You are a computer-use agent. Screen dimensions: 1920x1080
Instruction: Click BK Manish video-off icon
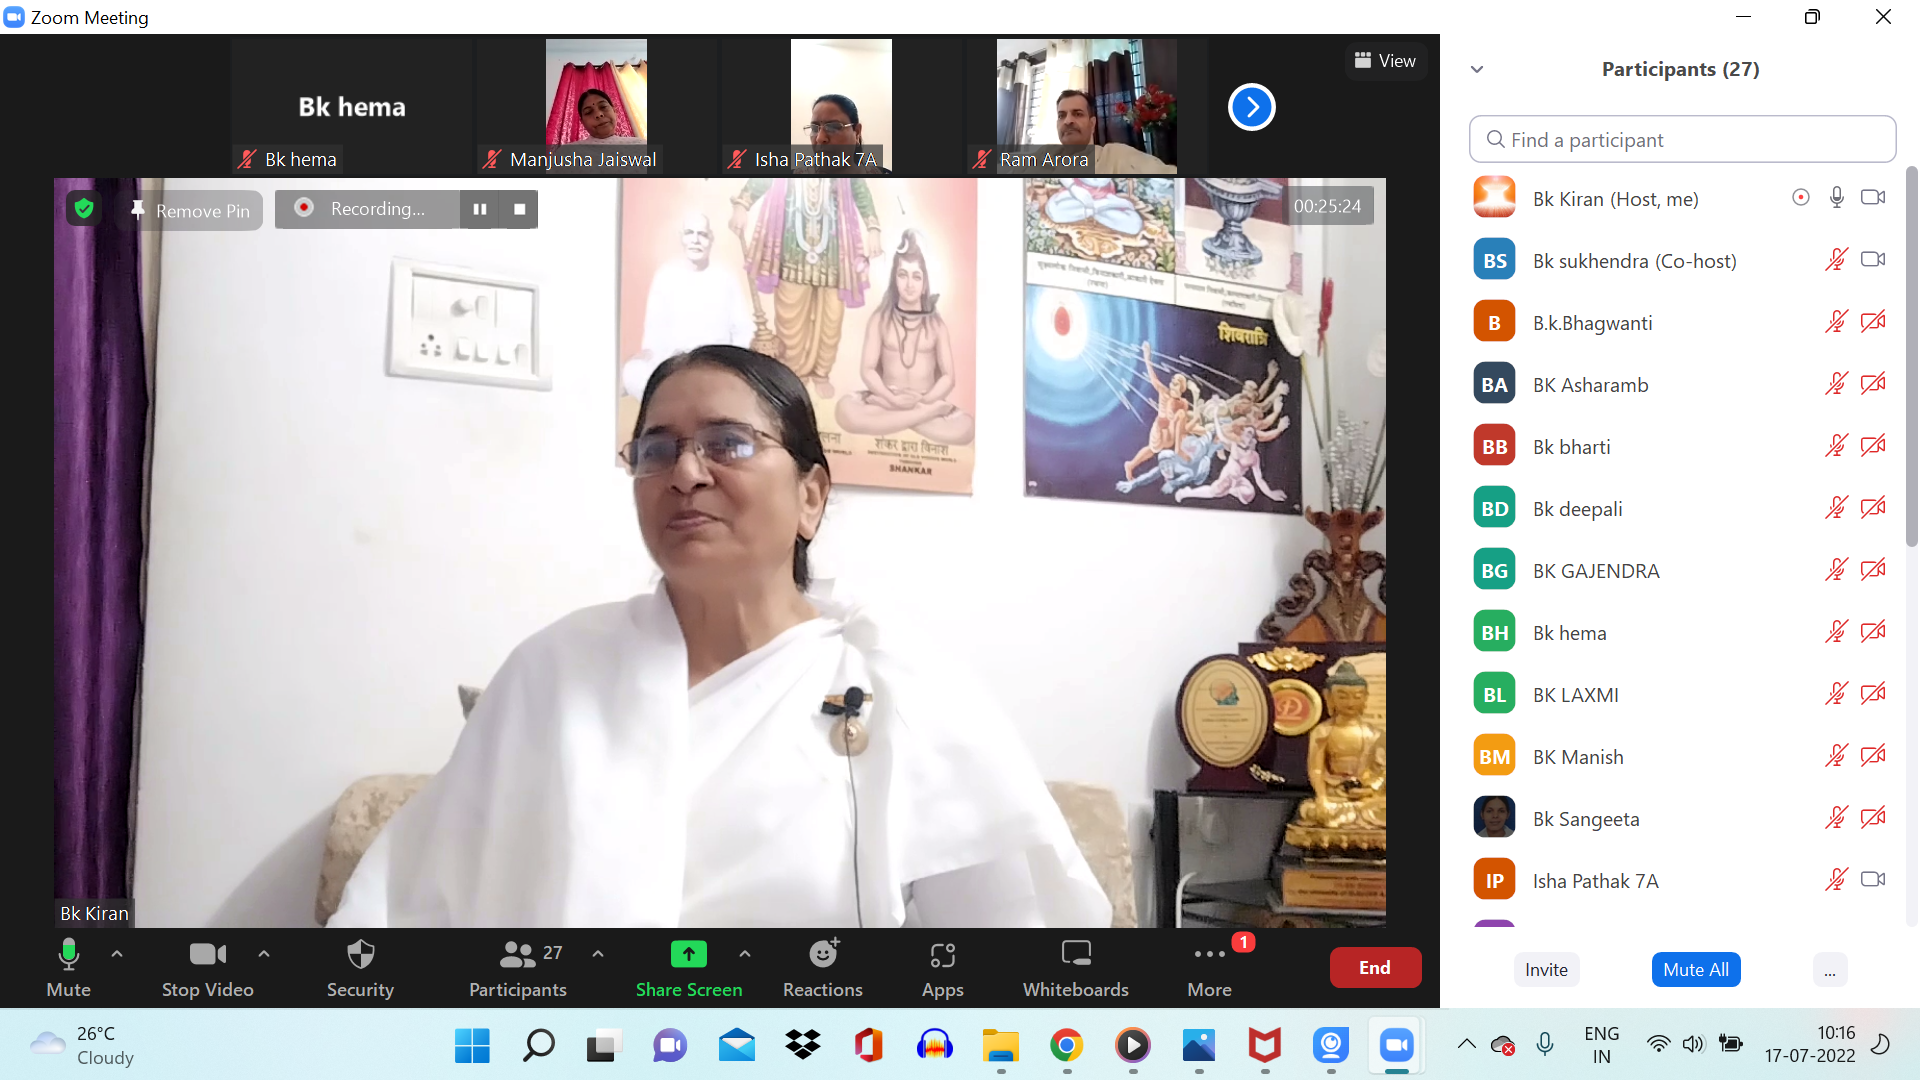coord(1873,756)
